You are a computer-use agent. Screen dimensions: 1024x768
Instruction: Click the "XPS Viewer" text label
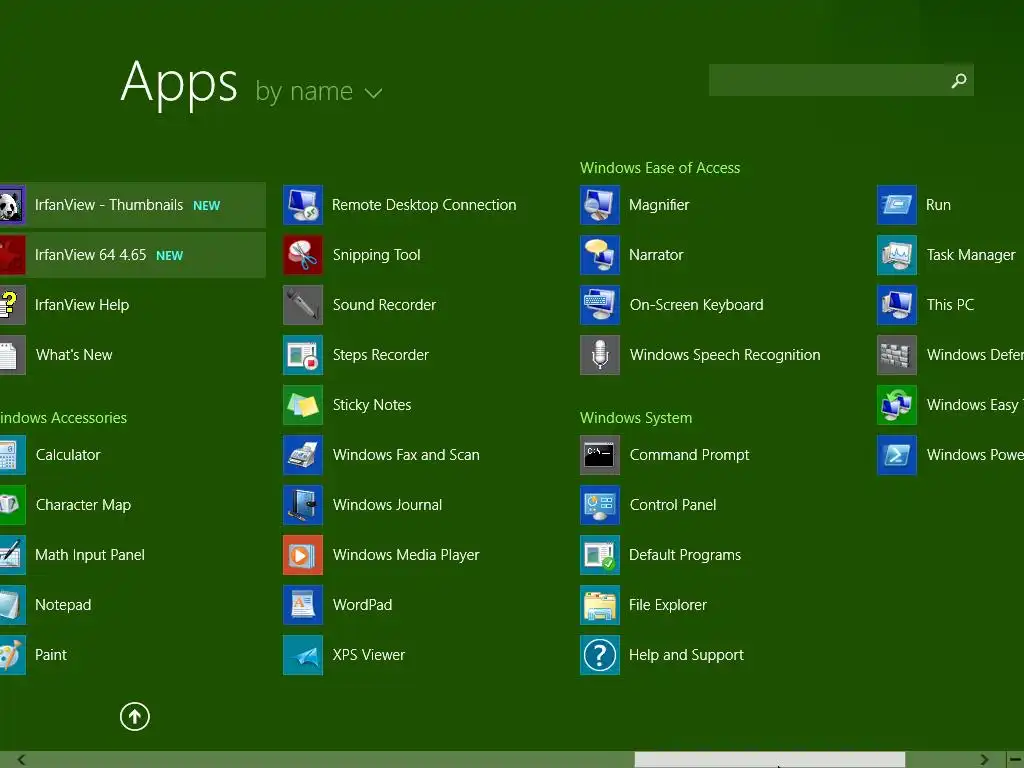(x=368, y=655)
